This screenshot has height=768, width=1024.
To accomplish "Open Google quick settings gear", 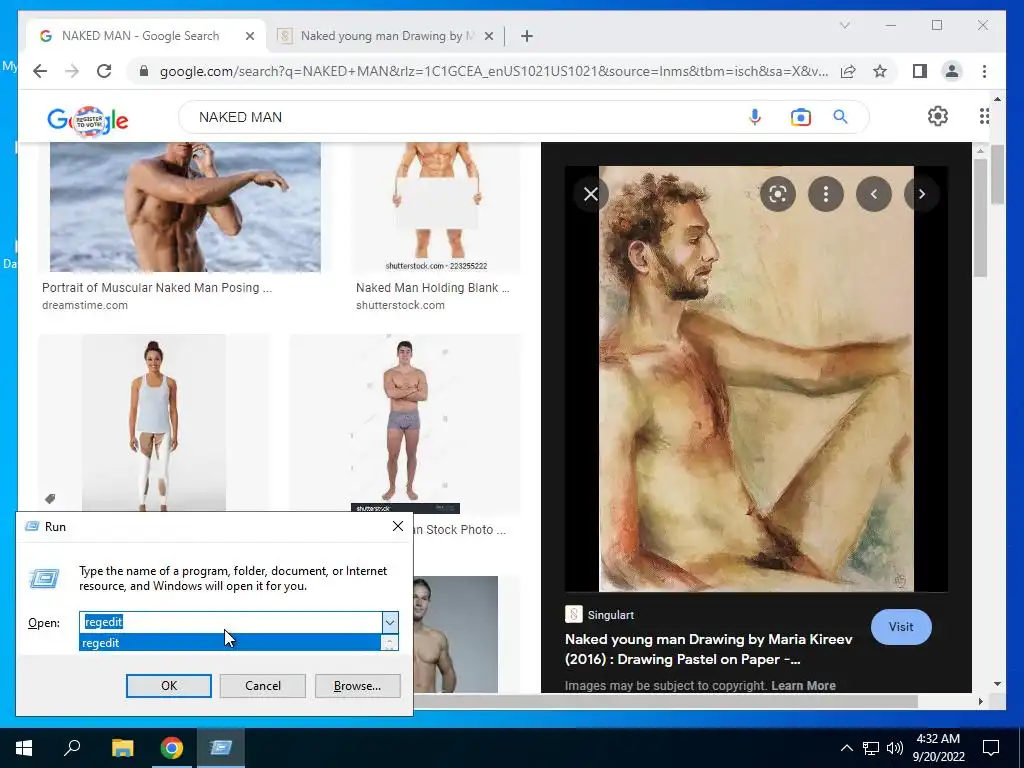I will pos(937,116).
